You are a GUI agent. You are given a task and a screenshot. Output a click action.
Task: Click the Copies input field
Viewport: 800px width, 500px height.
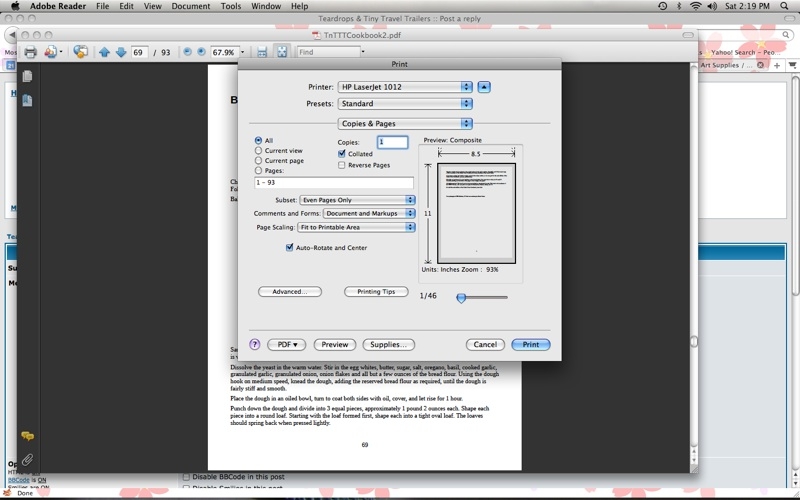coord(392,142)
